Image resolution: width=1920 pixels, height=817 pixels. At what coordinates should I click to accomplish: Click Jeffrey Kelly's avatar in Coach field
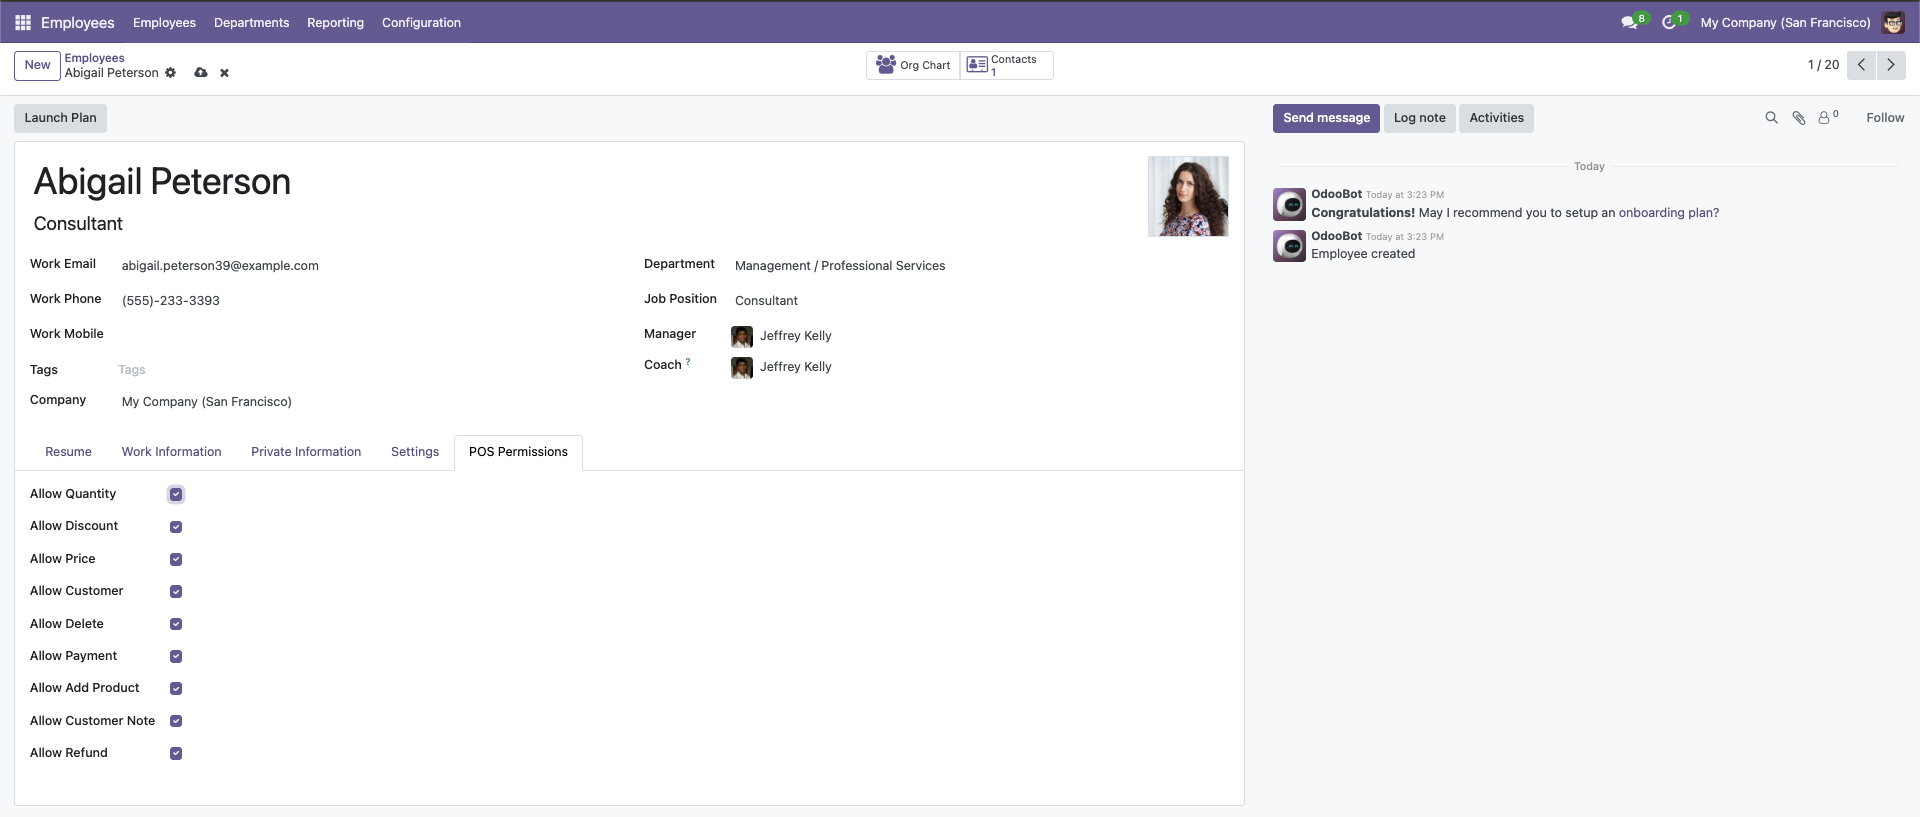click(x=742, y=367)
